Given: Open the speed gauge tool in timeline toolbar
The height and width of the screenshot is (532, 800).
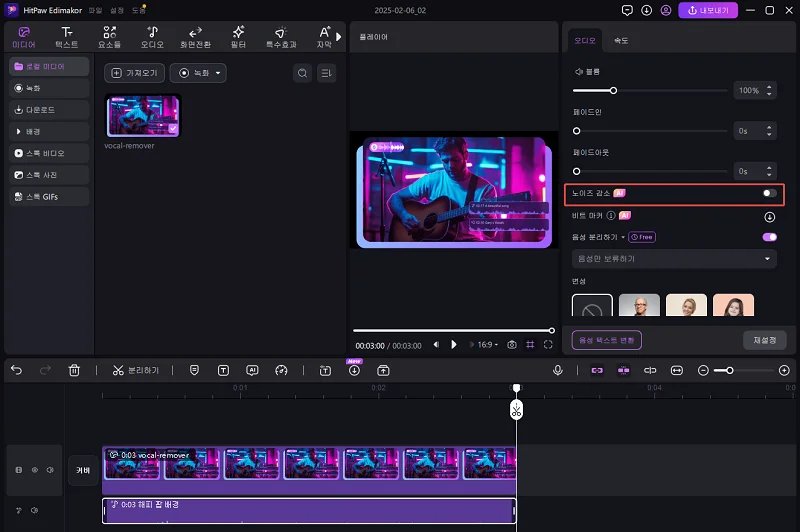Looking at the screenshot, I should (281, 371).
